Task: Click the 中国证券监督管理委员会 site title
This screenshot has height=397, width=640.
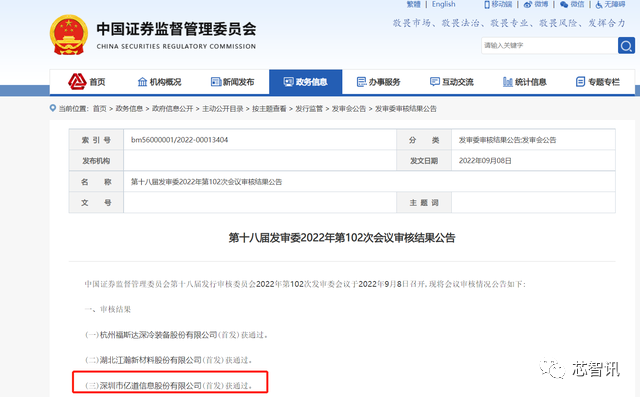Action: (176, 29)
